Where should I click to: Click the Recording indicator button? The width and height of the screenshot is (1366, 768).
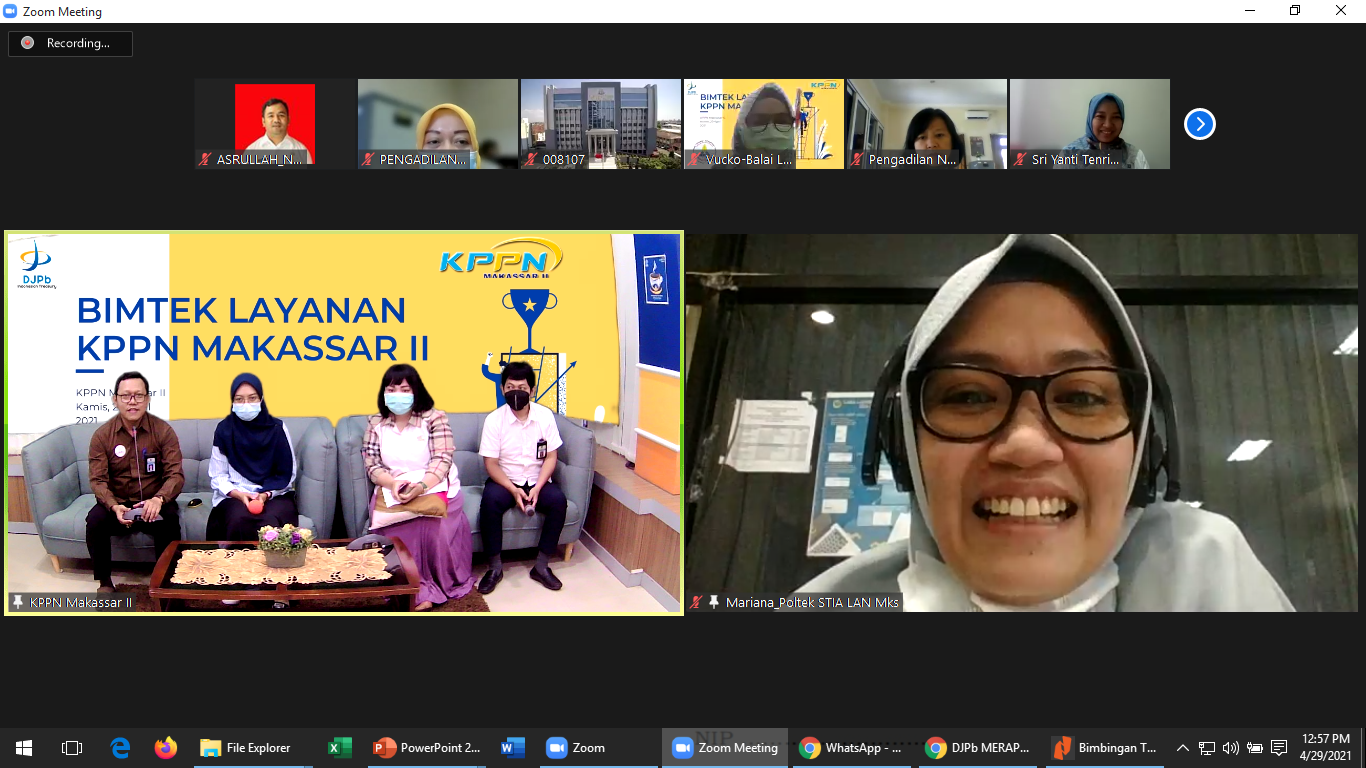pos(70,43)
